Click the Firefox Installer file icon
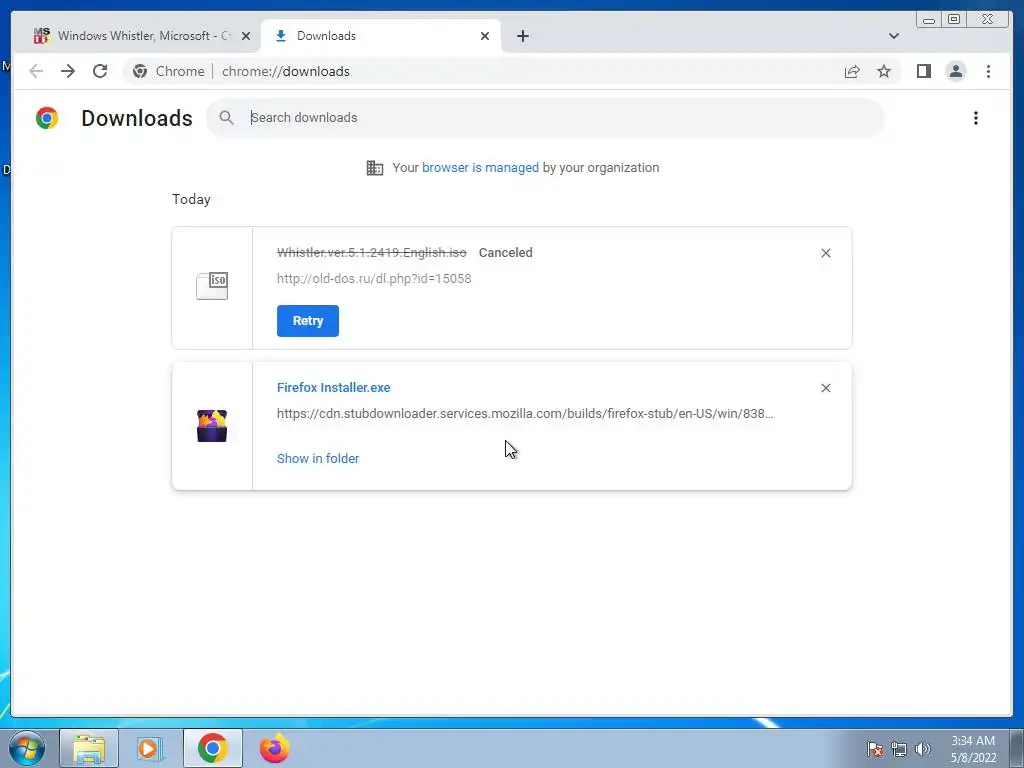This screenshot has height=768, width=1024. click(212, 426)
